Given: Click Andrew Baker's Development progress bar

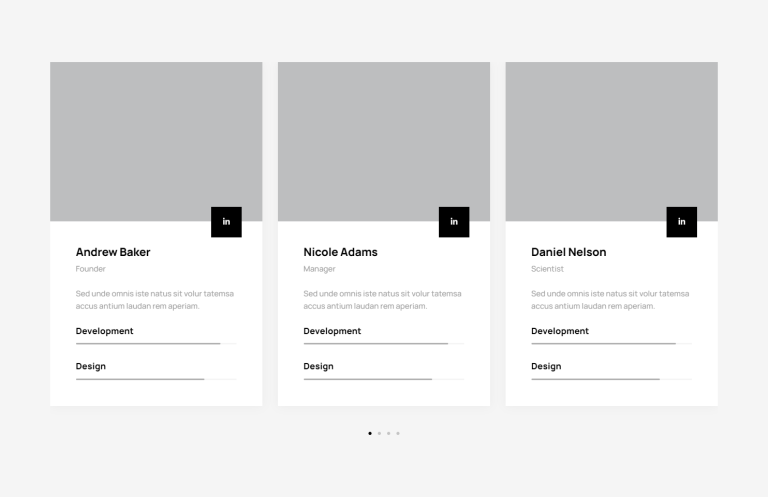Looking at the screenshot, I should click(156, 344).
